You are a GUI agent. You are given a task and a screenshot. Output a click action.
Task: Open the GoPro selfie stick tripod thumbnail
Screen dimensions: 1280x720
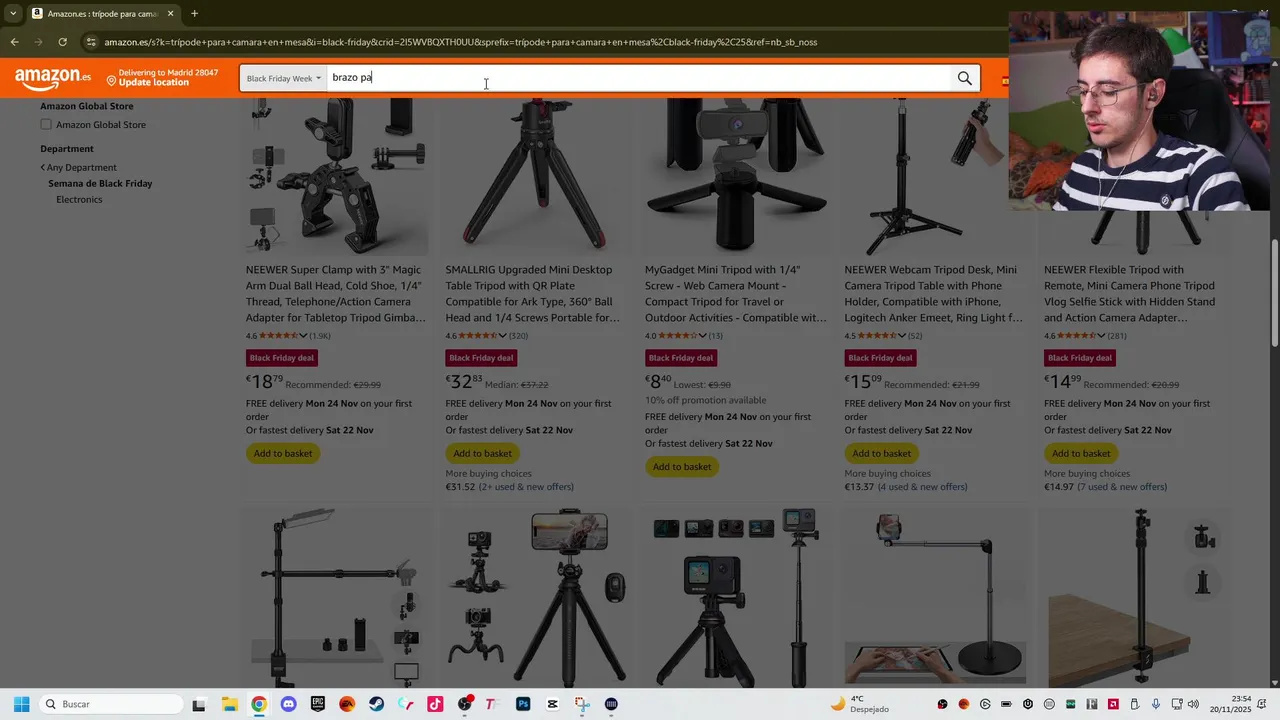(x=735, y=598)
